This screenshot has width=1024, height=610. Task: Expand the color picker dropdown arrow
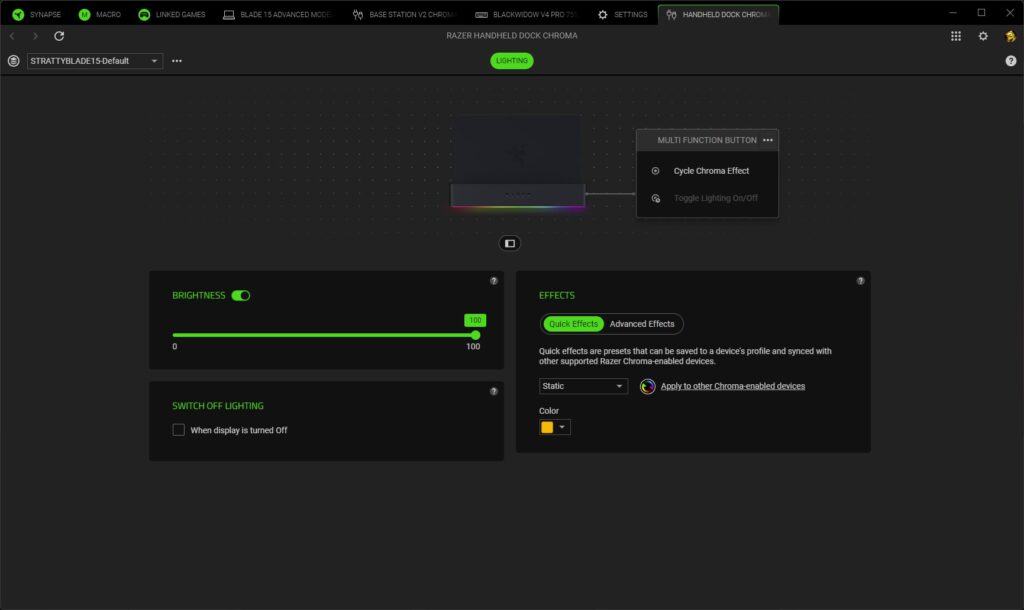pos(562,427)
